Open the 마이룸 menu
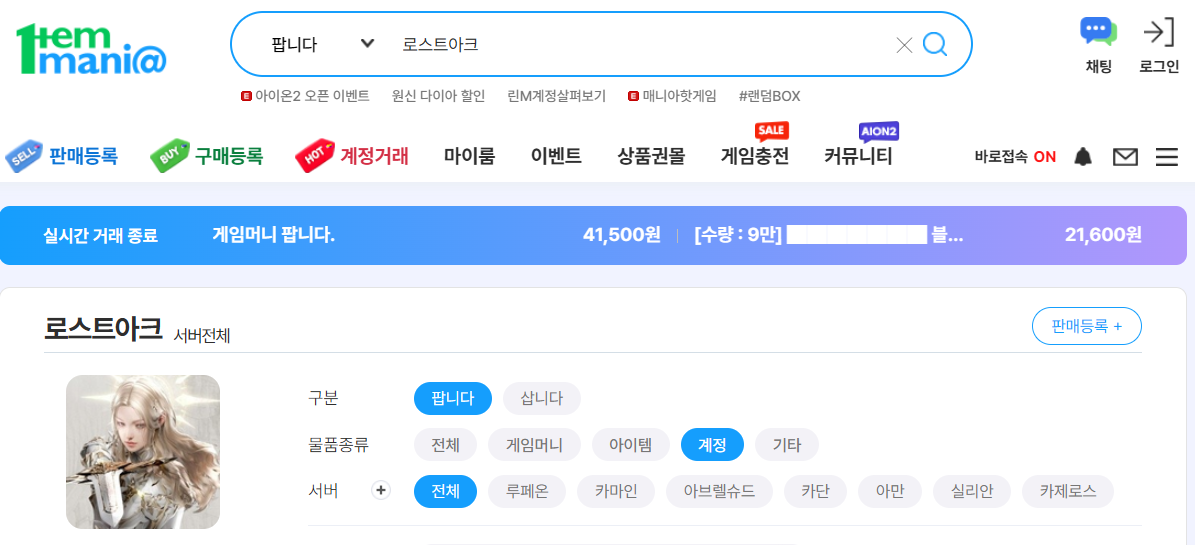Viewport: 1195px width, 545px height. (x=469, y=156)
